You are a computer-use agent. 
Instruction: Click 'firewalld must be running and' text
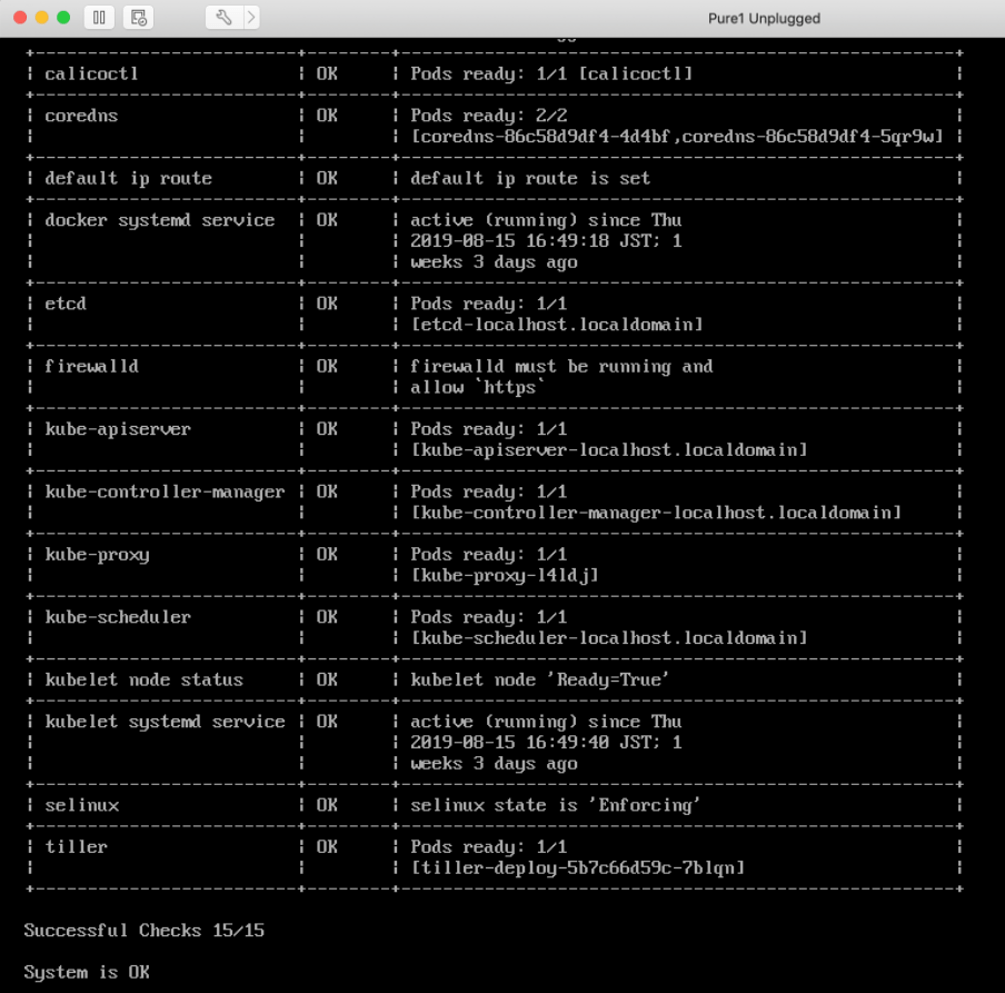[x=562, y=366]
